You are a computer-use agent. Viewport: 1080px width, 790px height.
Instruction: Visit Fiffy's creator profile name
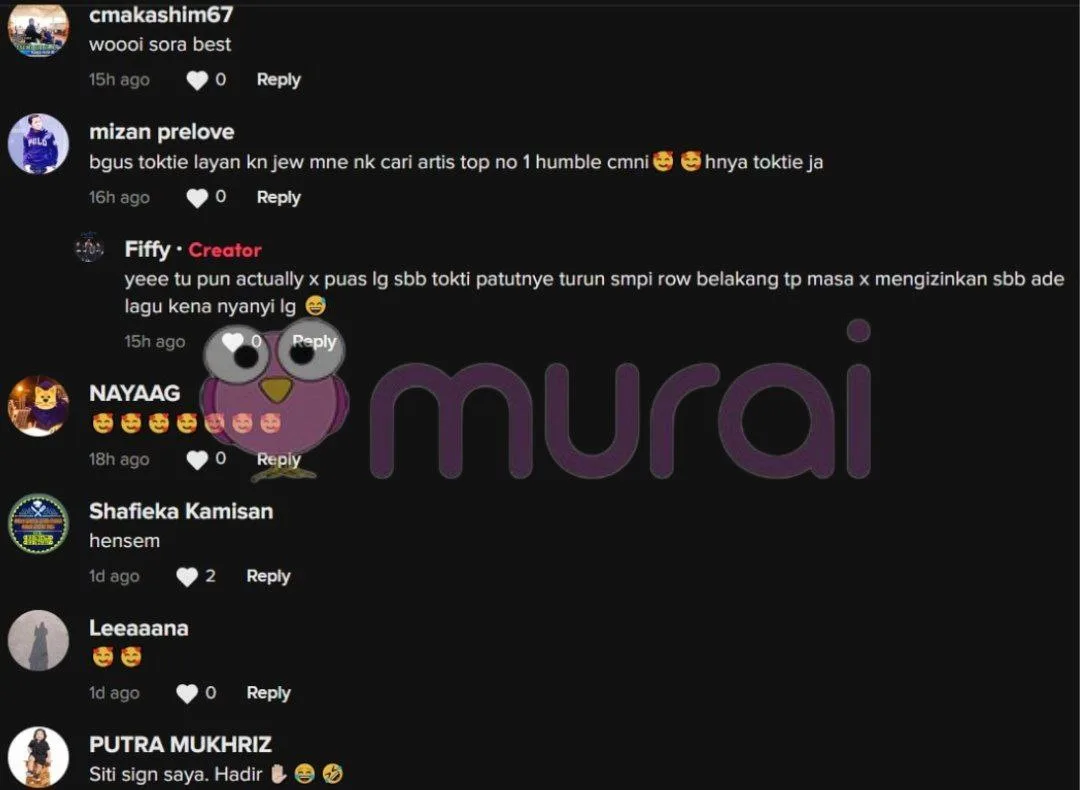tap(147, 249)
